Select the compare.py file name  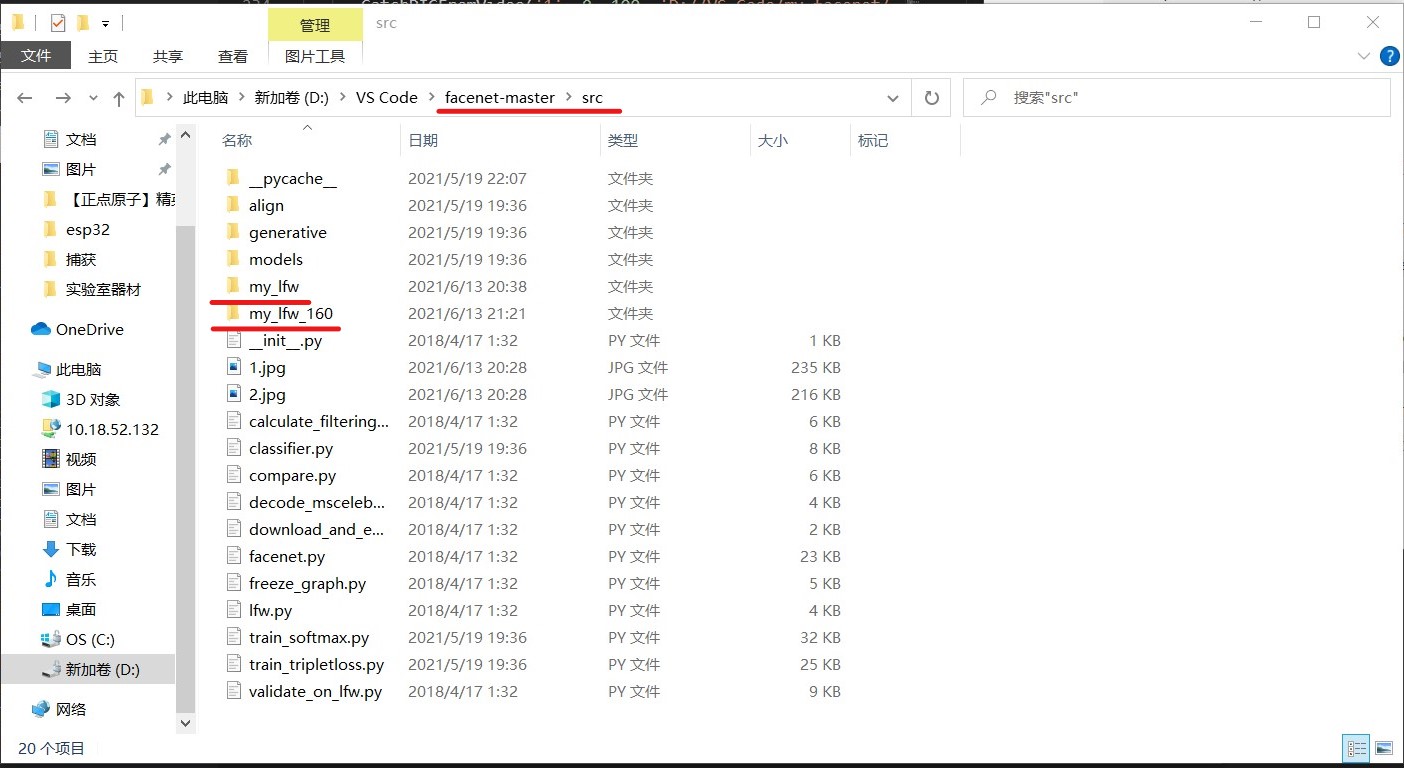click(292, 475)
